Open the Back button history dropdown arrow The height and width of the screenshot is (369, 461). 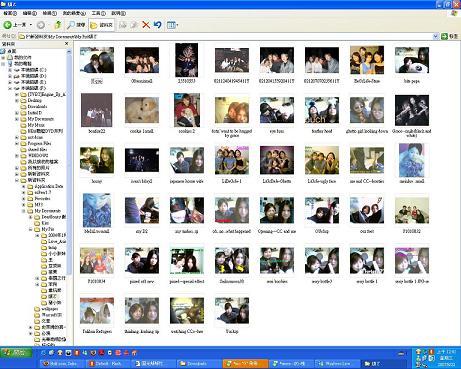[x=31, y=25]
